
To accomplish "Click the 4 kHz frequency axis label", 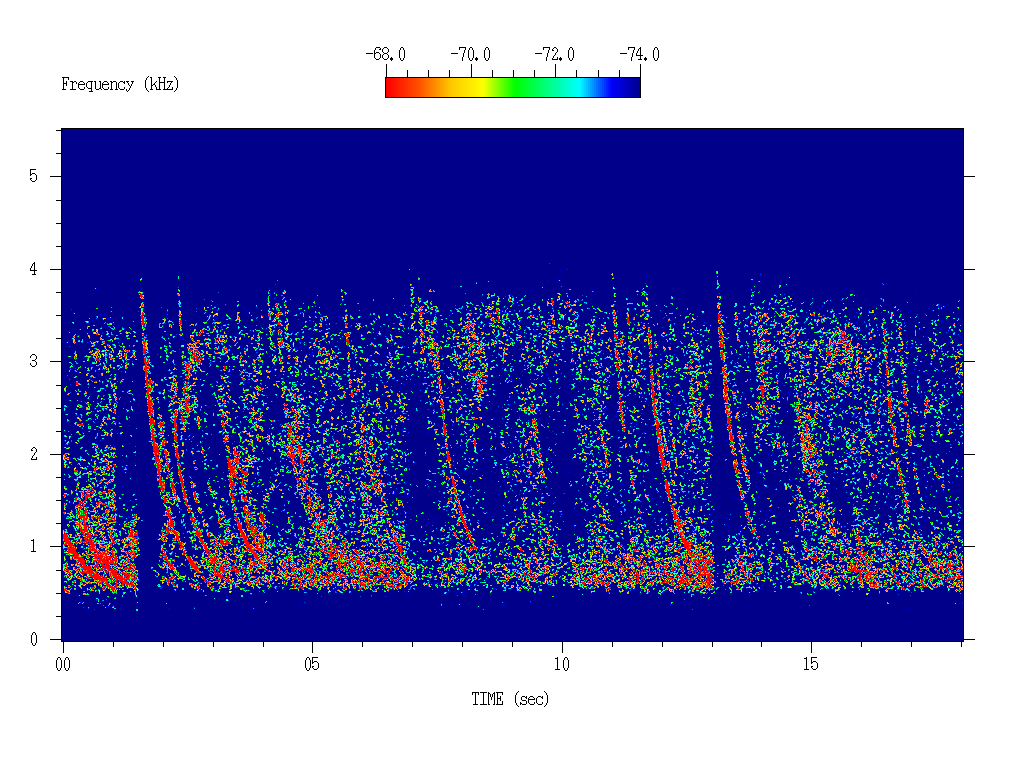I will pyautogui.click(x=34, y=270).
